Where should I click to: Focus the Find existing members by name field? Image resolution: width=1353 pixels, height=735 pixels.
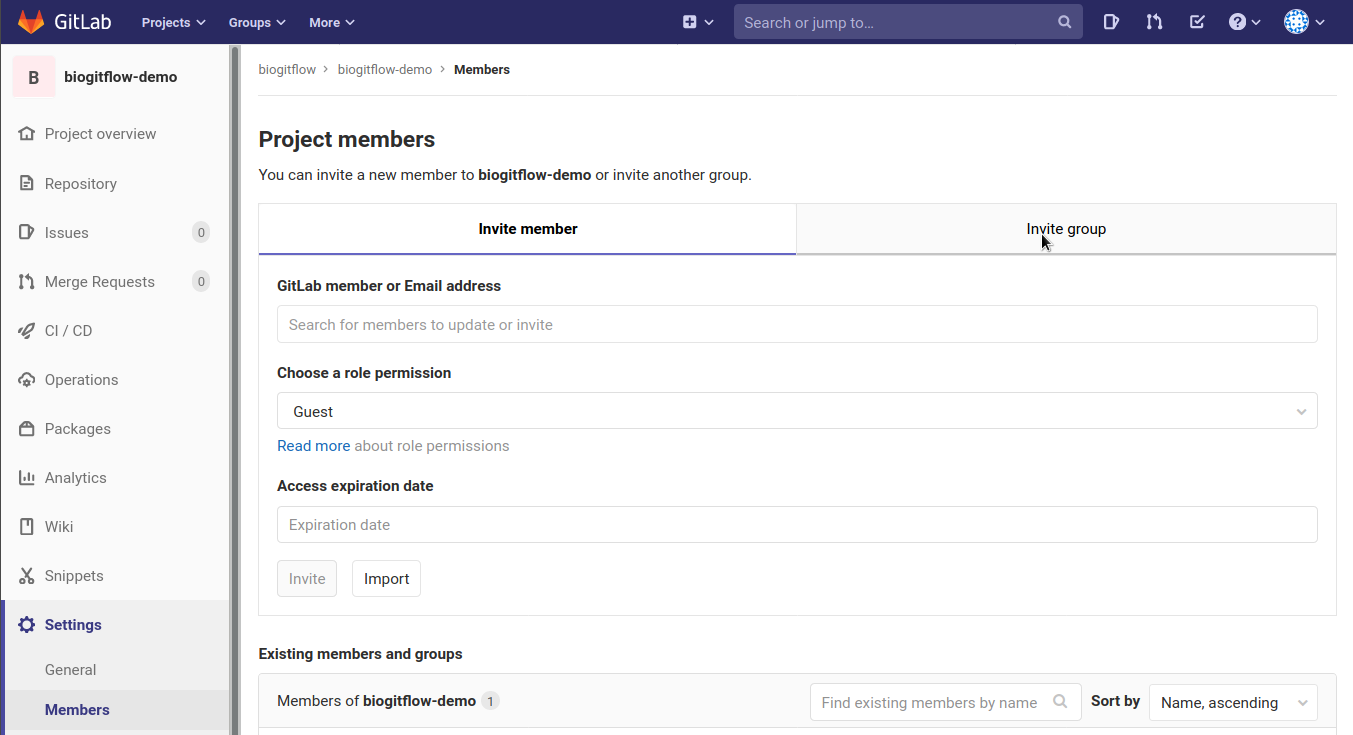[x=945, y=702]
